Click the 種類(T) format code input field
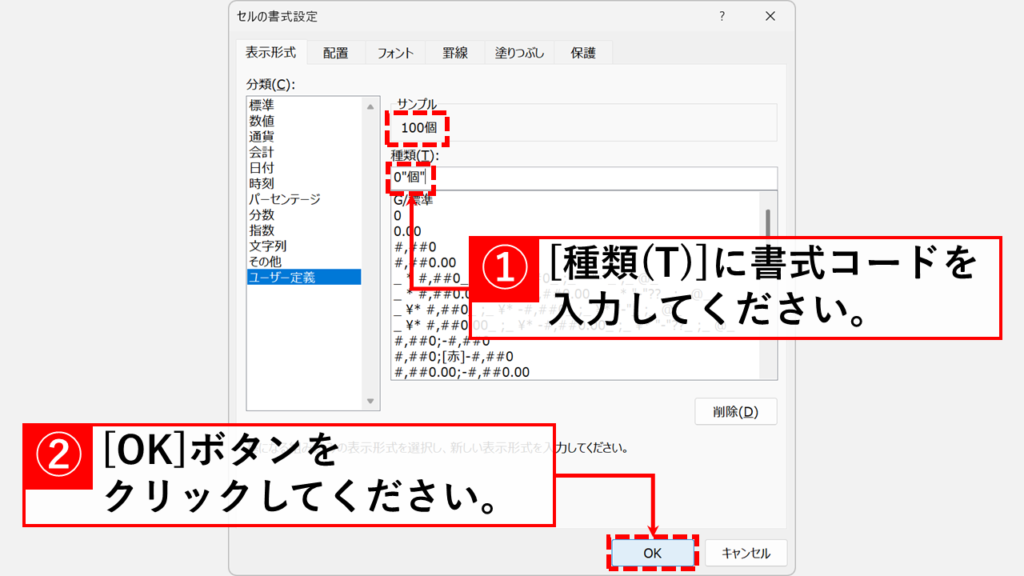This screenshot has width=1024, height=576. [x=584, y=178]
